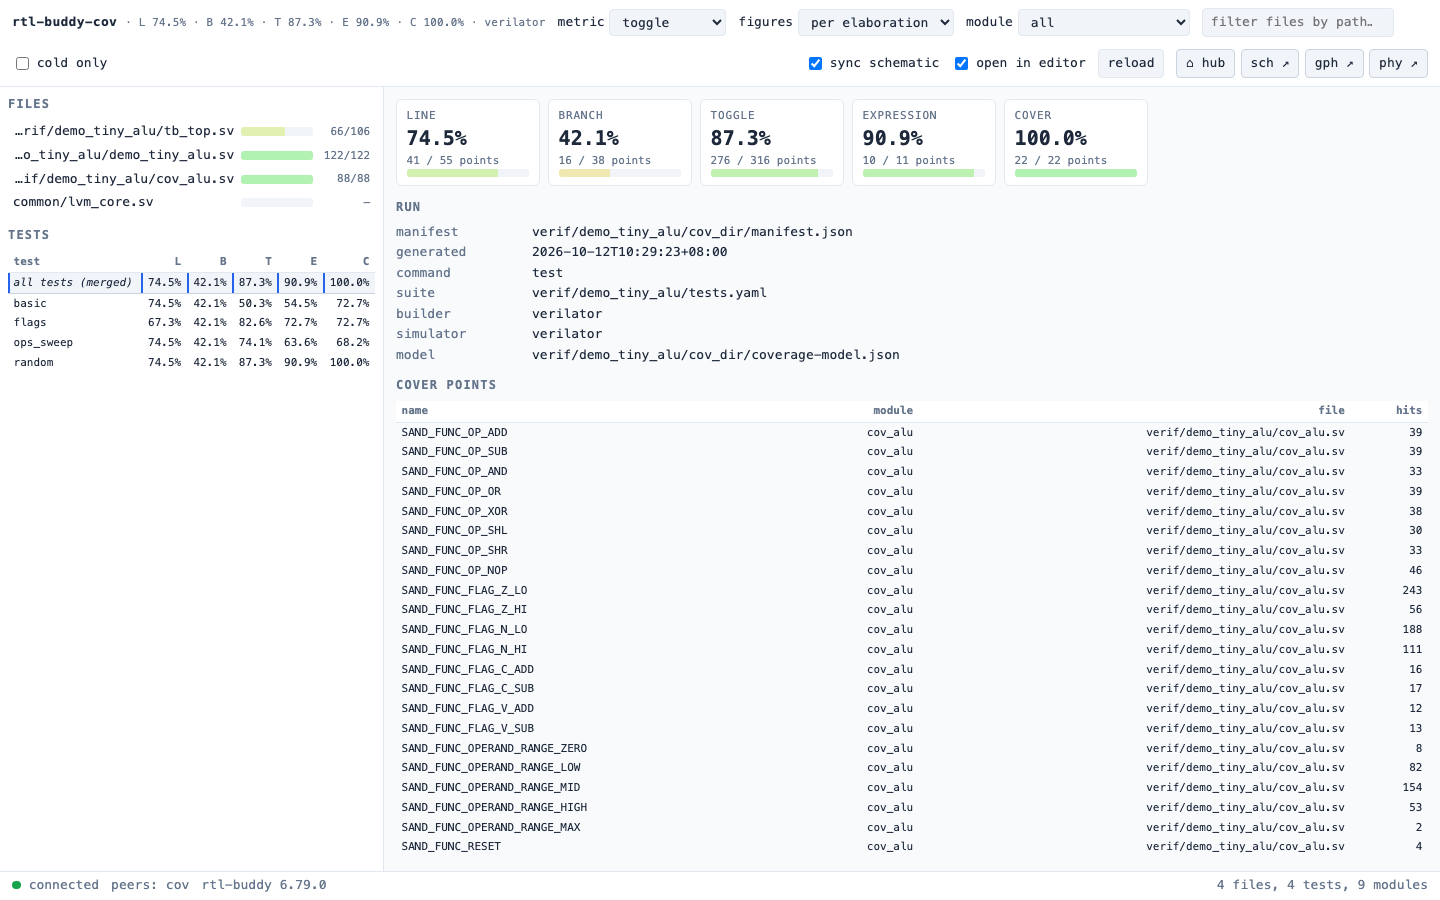
Task: Open the metric dropdown set to toggle
Action: click(668, 22)
